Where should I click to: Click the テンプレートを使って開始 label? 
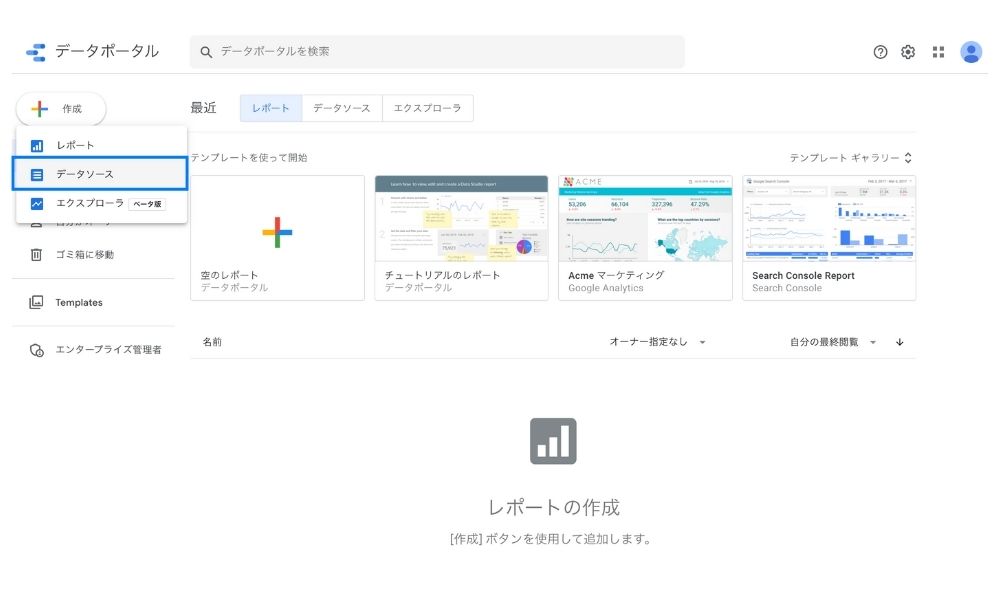click(249, 158)
